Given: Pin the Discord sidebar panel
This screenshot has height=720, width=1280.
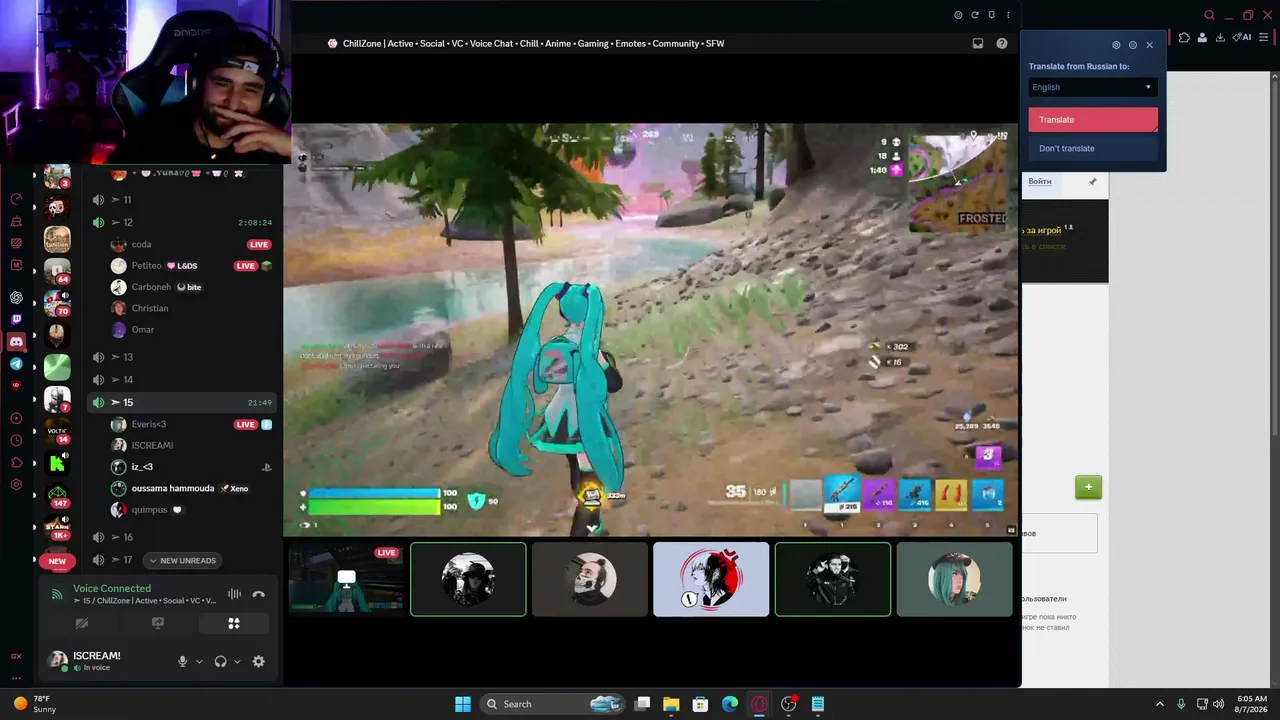Looking at the screenshot, I should click(x=991, y=15).
